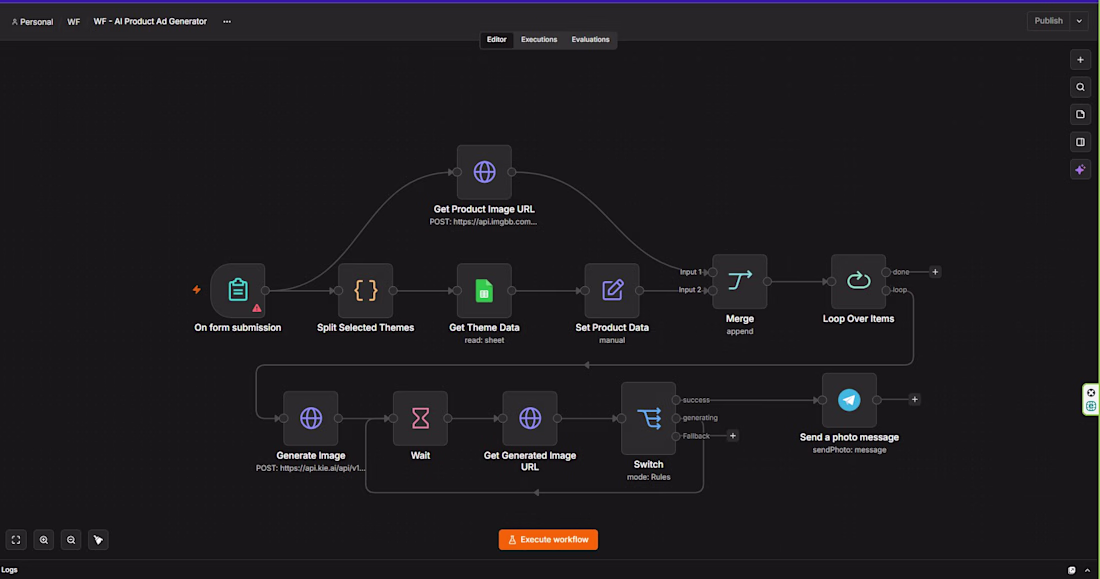This screenshot has width=1100, height=579.
Task: Open the Evaluations tab
Action: (590, 40)
